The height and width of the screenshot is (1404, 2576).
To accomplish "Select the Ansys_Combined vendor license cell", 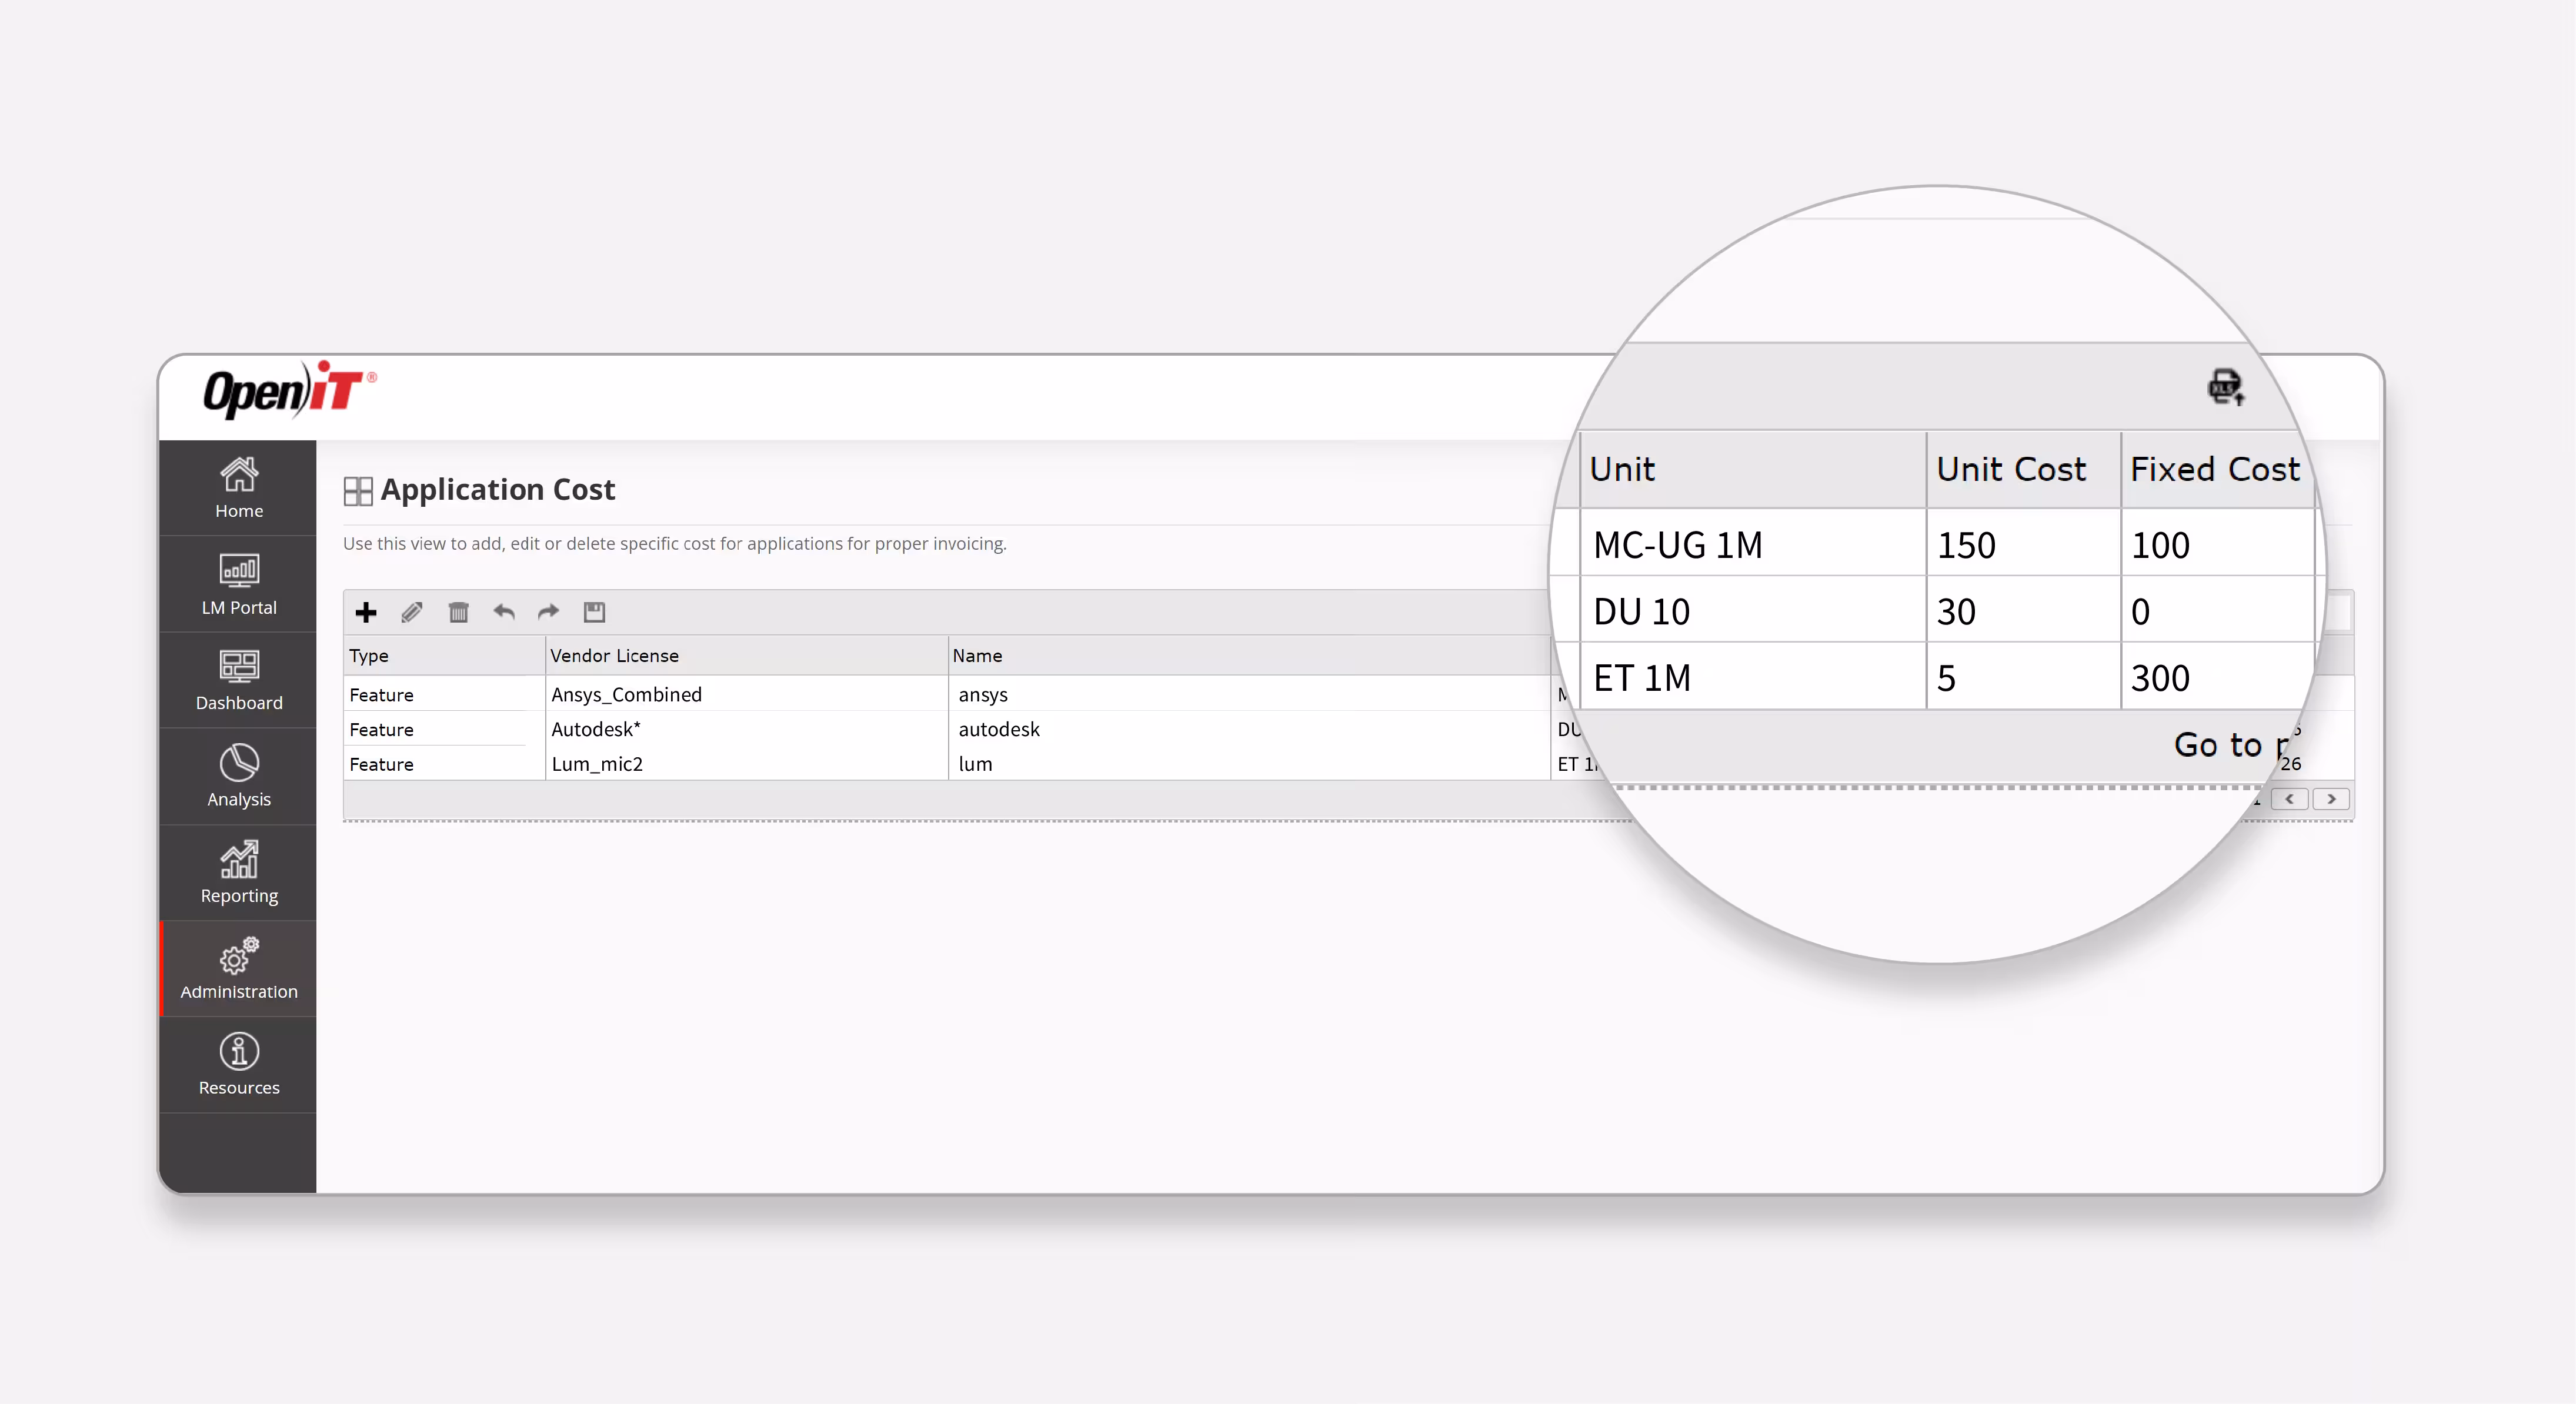I will point(746,694).
